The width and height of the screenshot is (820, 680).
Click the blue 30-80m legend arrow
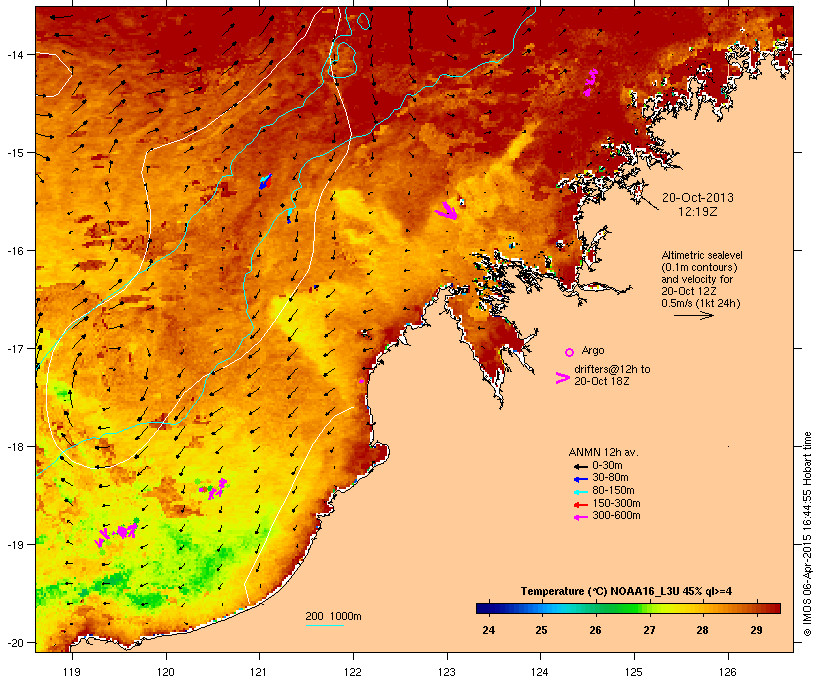(x=580, y=479)
